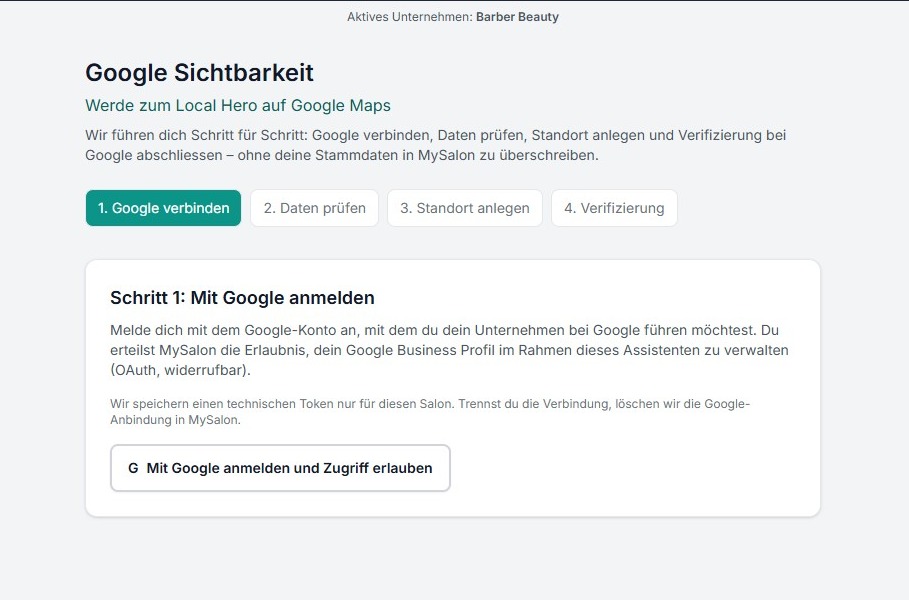The width and height of the screenshot is (909, 600).
Task: Click the 'Wir führen dich Schritt für Schritt' intro text
Action: coord(435,145)
